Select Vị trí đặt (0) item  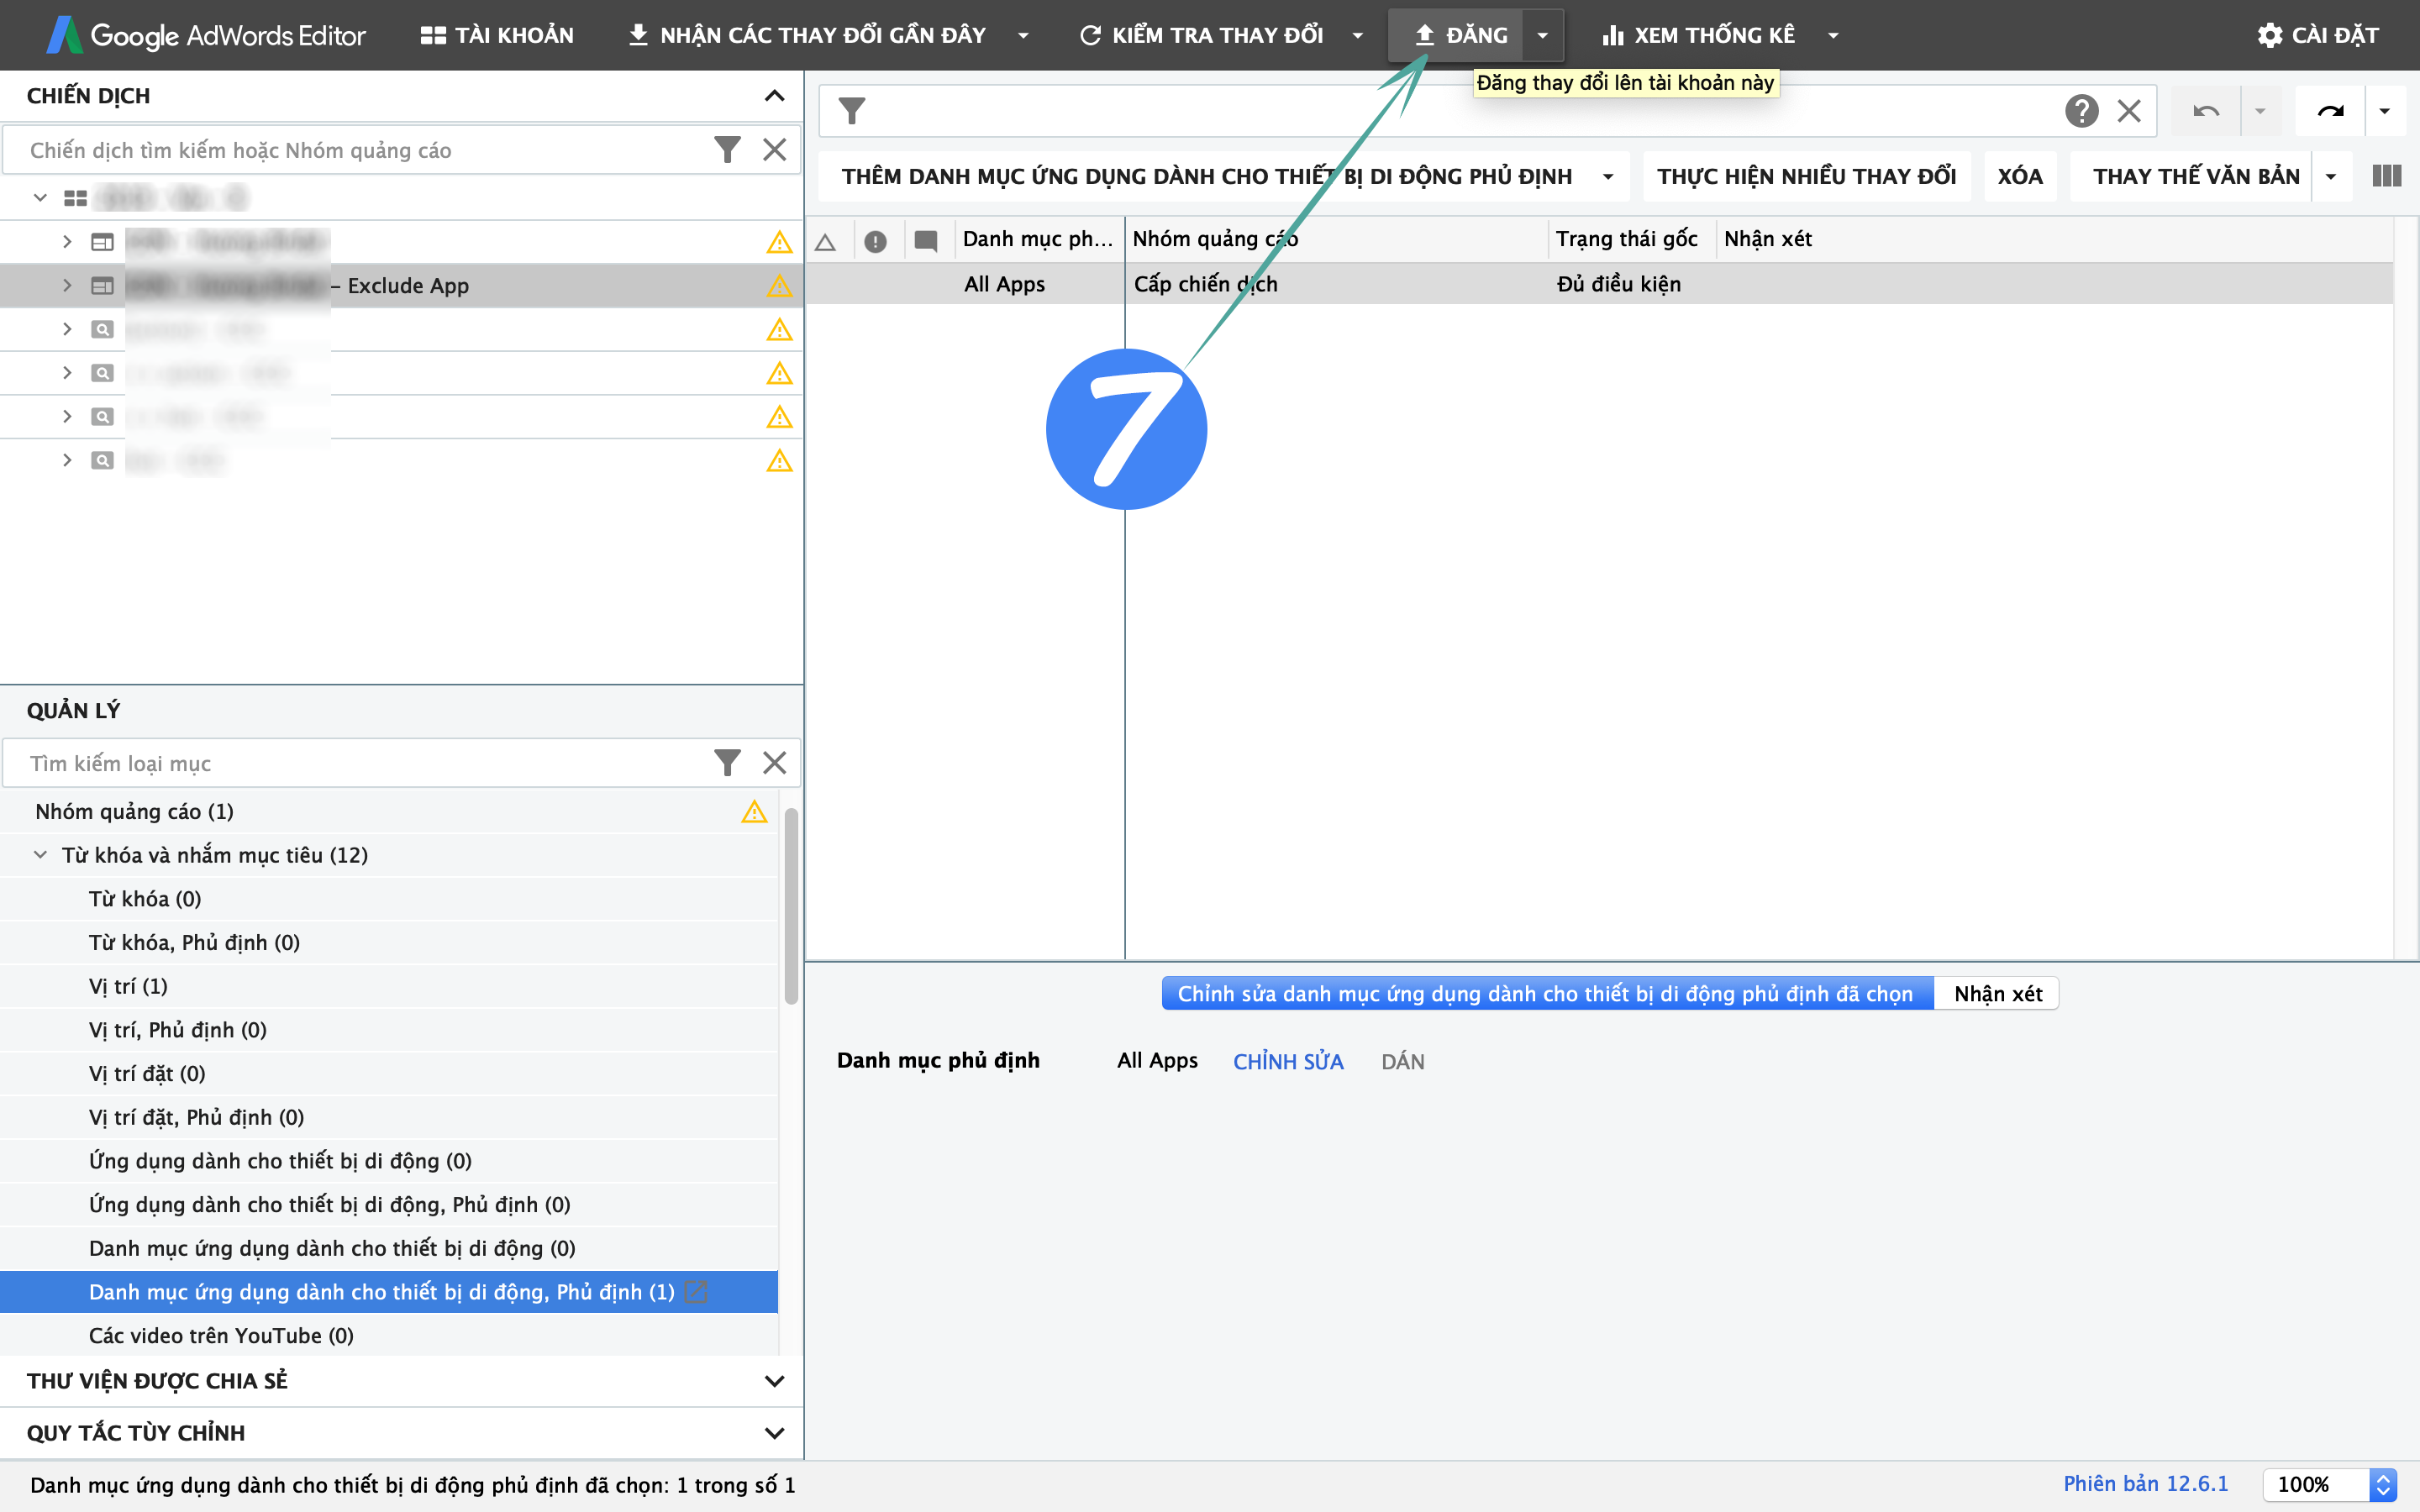(388, 1074)
